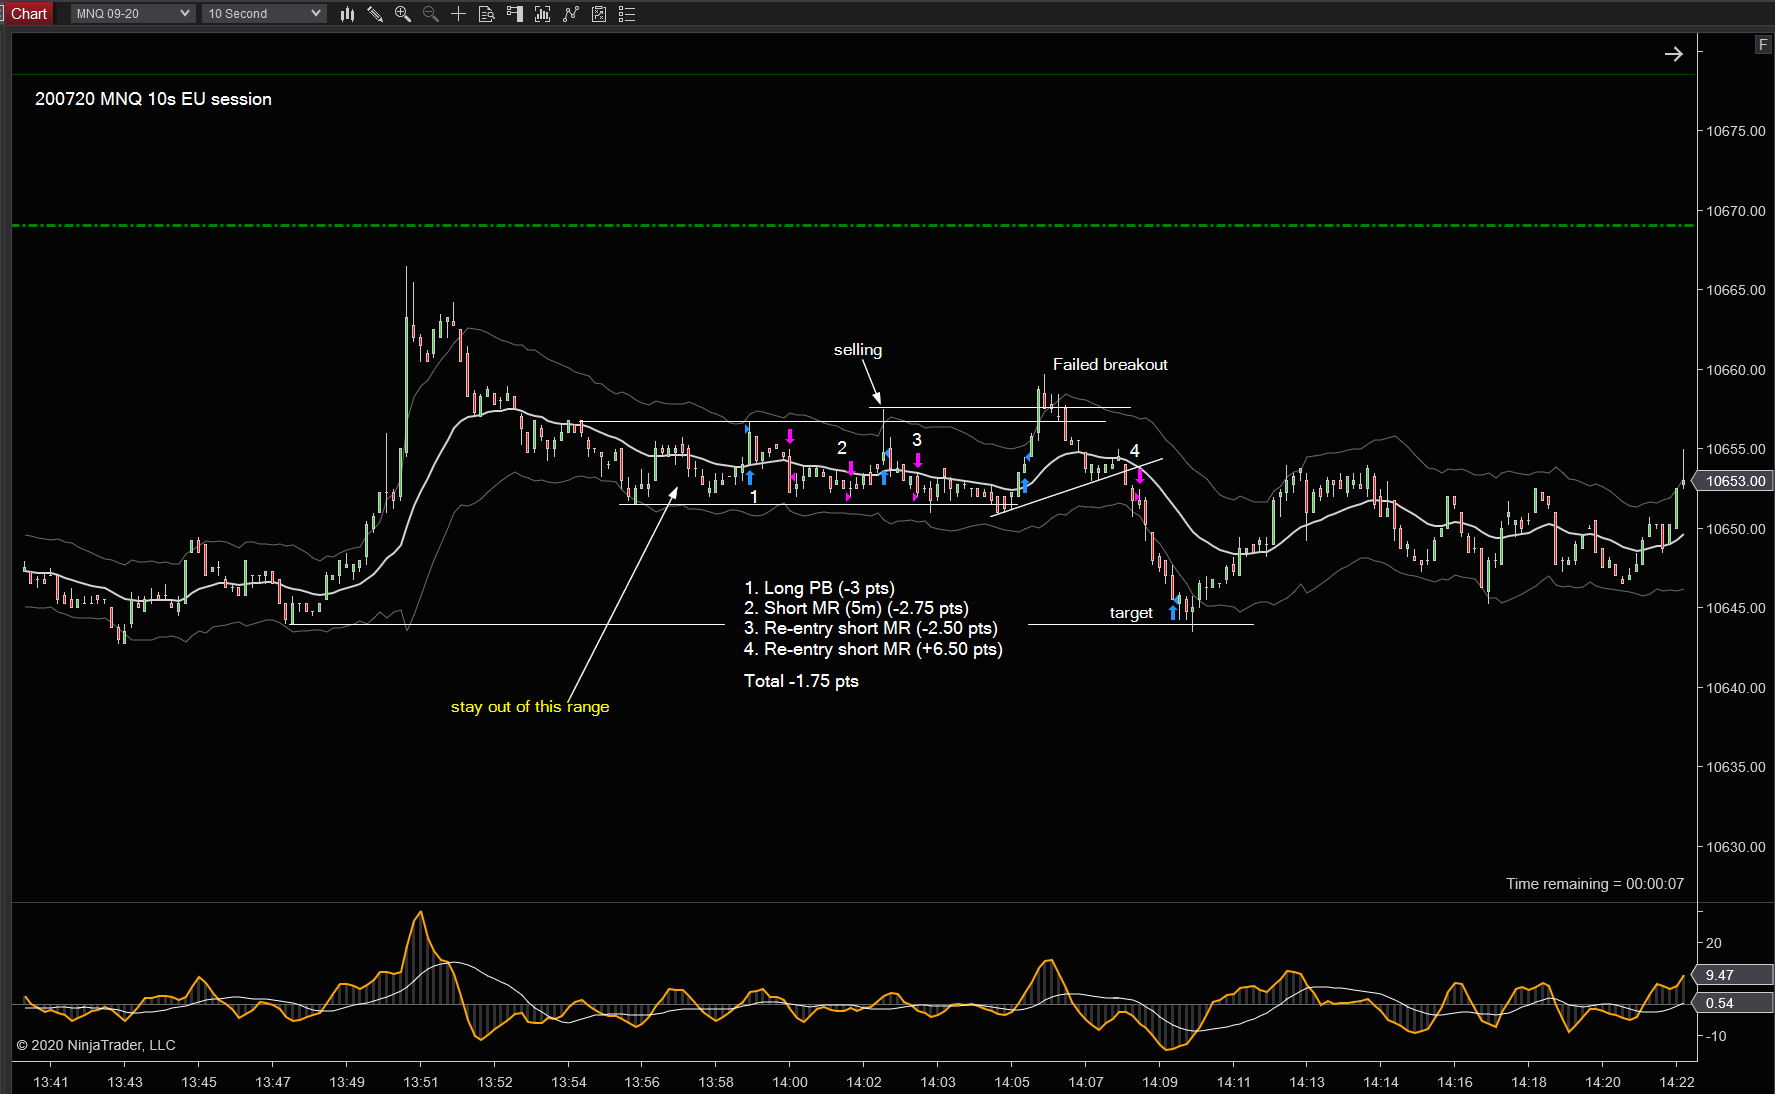Open the MNQ 09-20 instrument dropdown

point(132,13)
